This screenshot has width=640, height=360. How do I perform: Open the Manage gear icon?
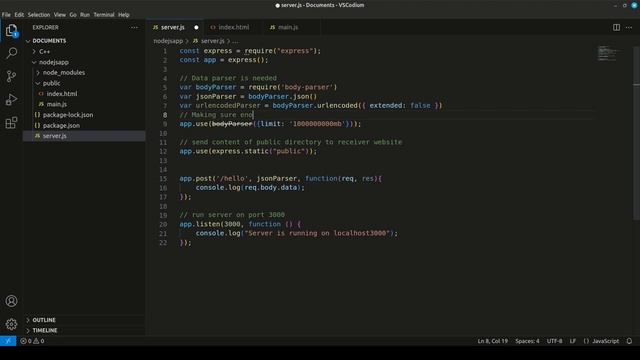[x=11, y=324]
